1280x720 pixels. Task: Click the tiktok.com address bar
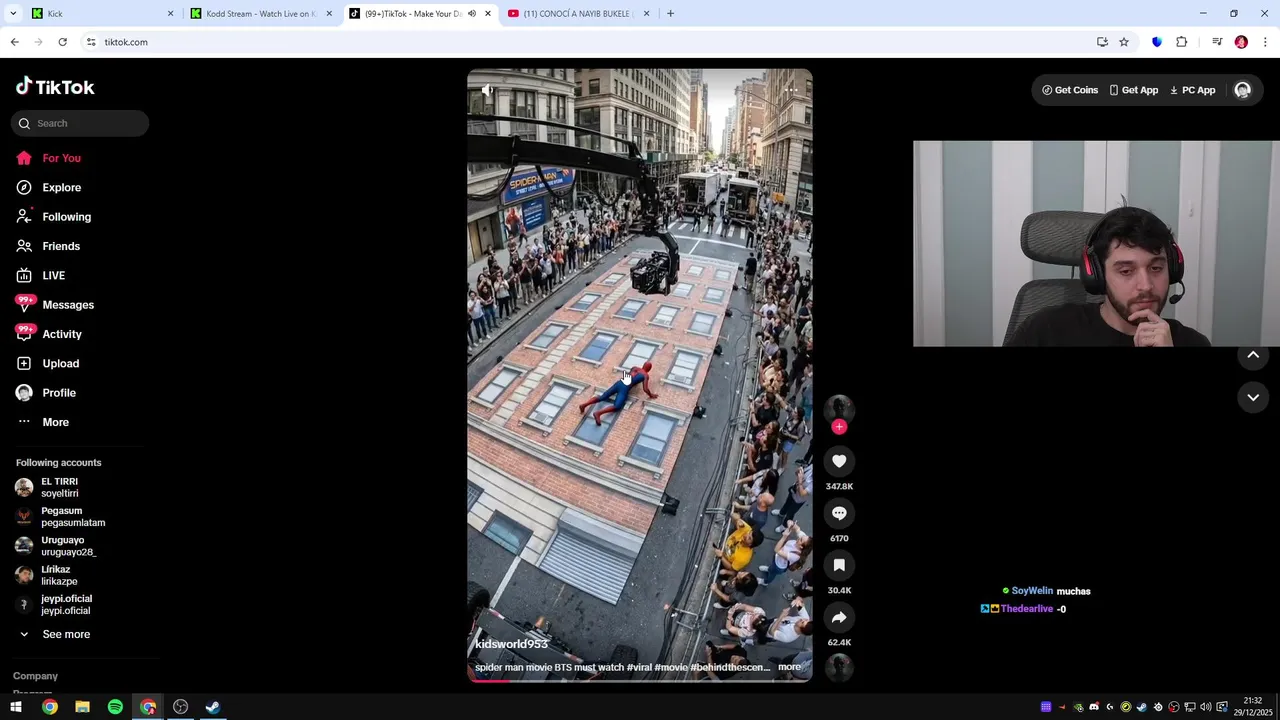pos(590,42)
